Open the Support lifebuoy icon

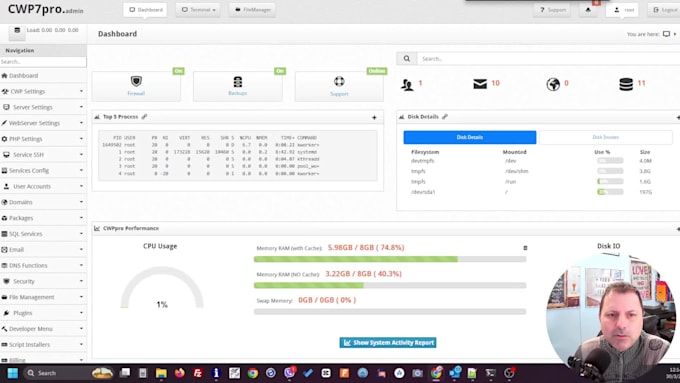[339, 82]
